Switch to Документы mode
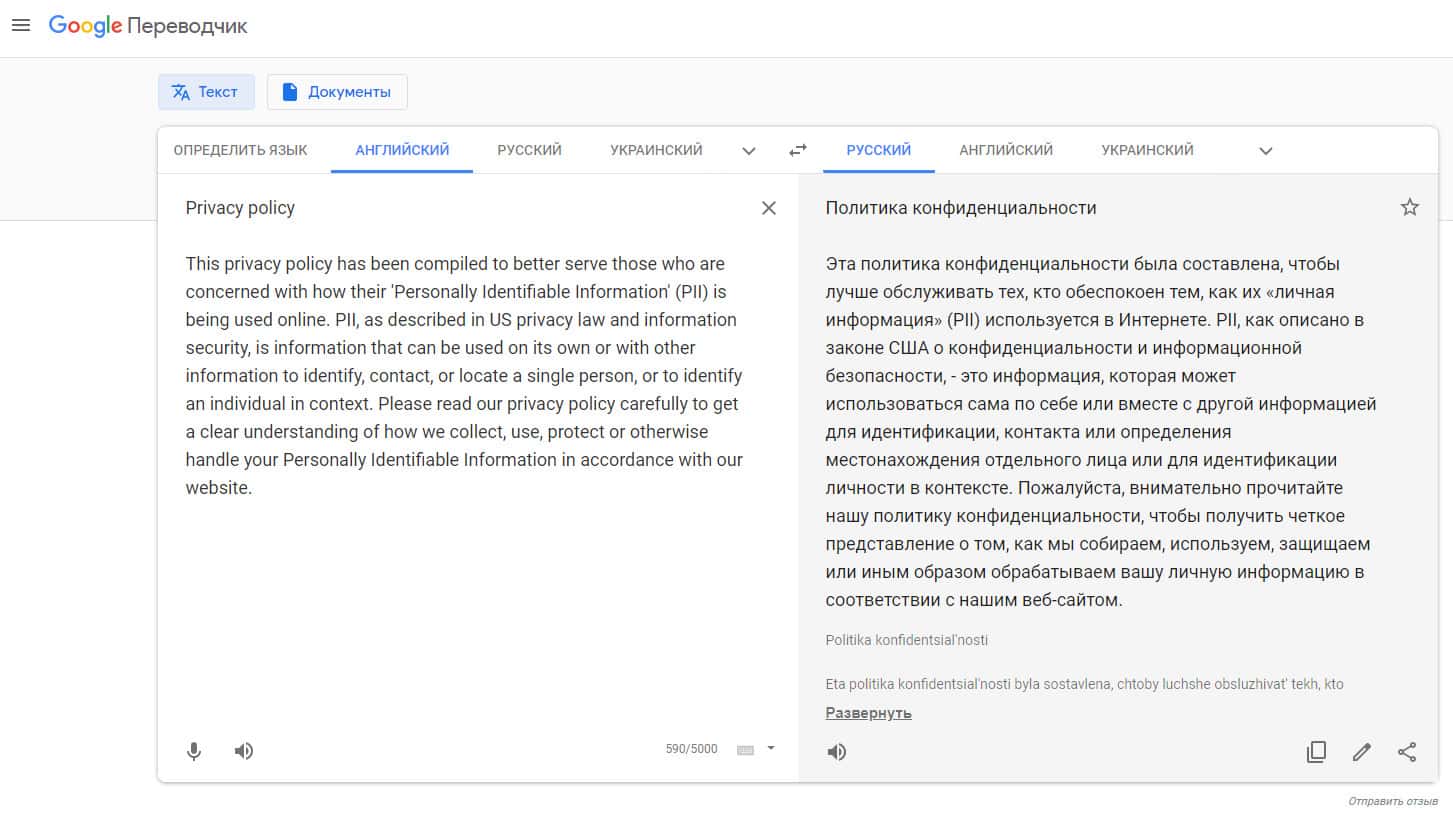The width and height of the screenshot is (1453, 815). [337, 92]
